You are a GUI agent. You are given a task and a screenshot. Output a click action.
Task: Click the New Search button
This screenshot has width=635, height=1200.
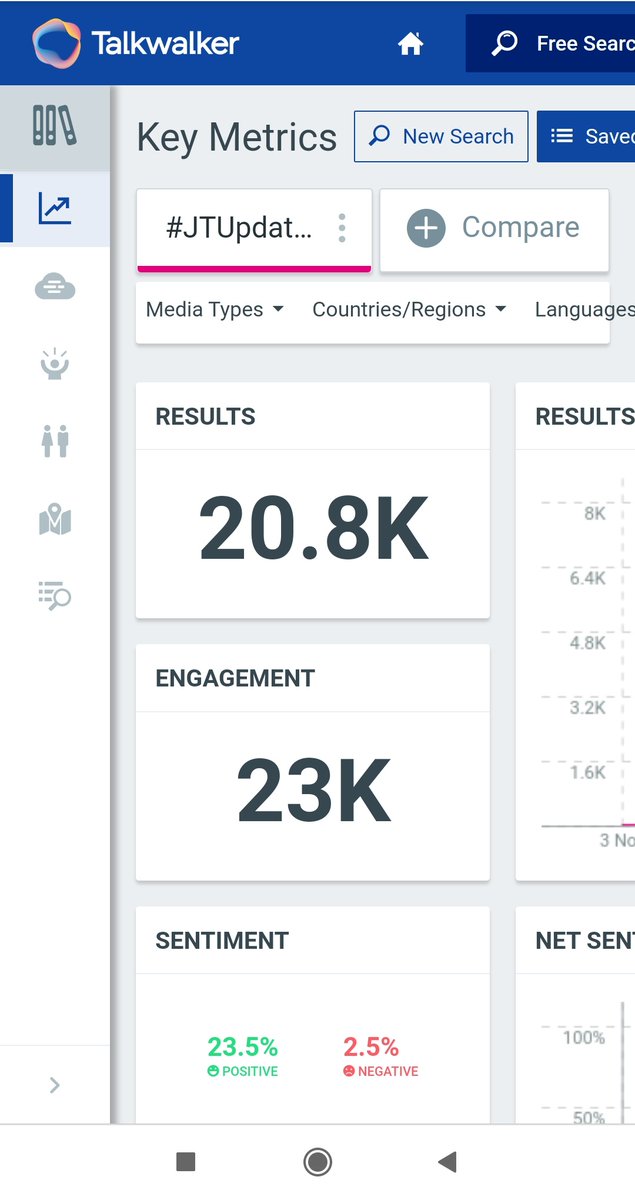coord(441,137)
